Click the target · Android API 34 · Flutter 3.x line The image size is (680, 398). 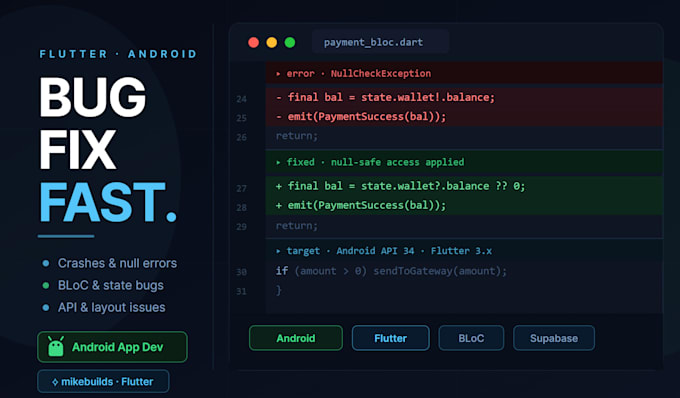click(x=389, y=251)
